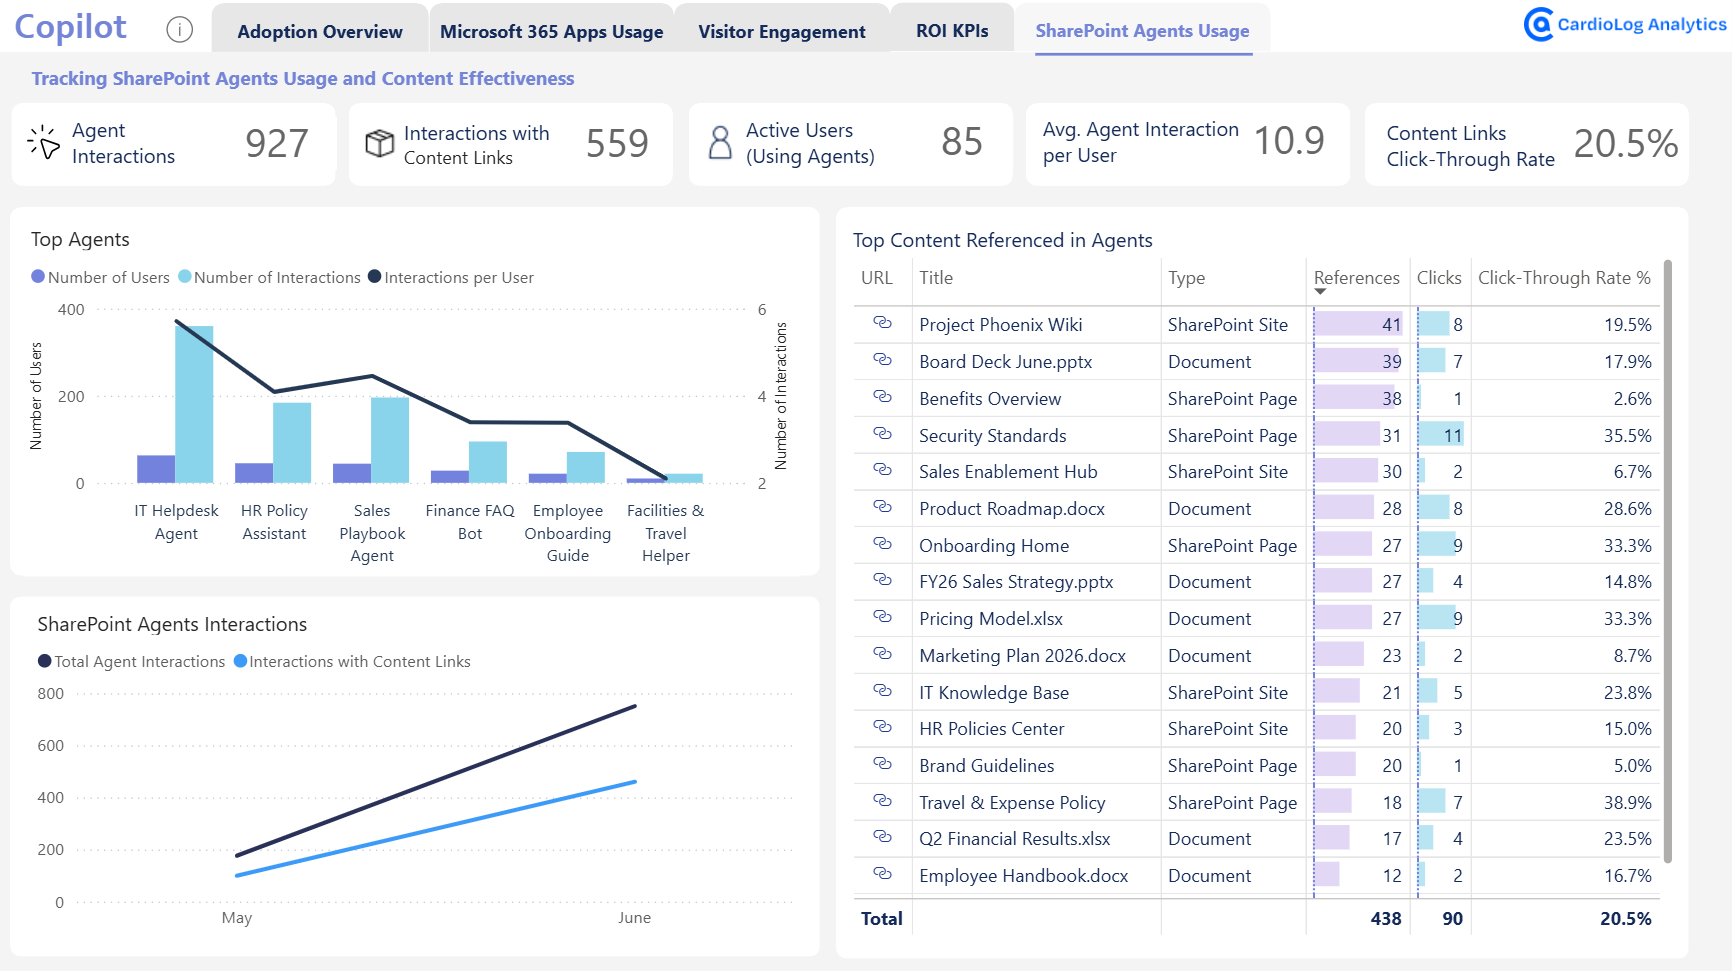Open the URL link icon for Pricing Model.xlsx

882,616
